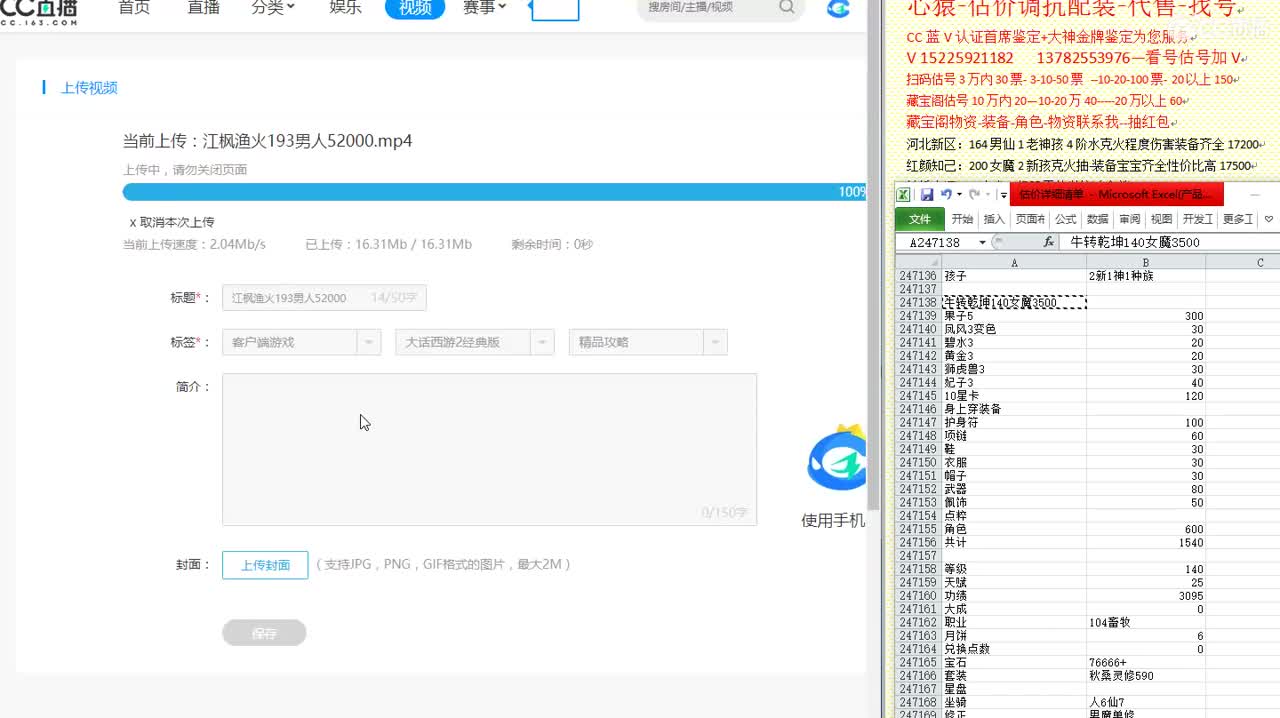Click the blue CC avatar icon in header

839,9
